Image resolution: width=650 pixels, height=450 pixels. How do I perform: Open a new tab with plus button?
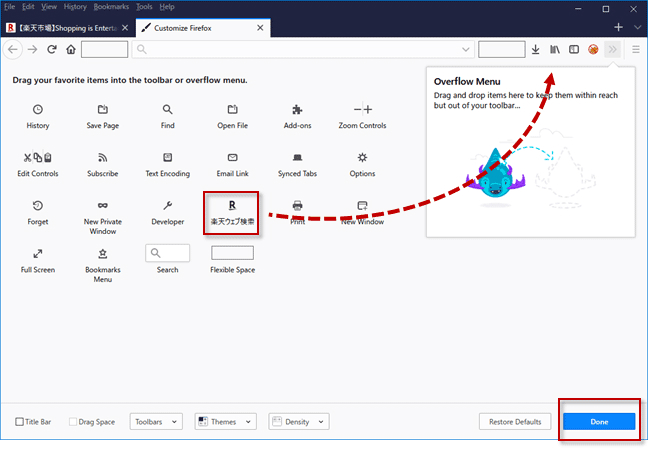[x=618, y=27]
